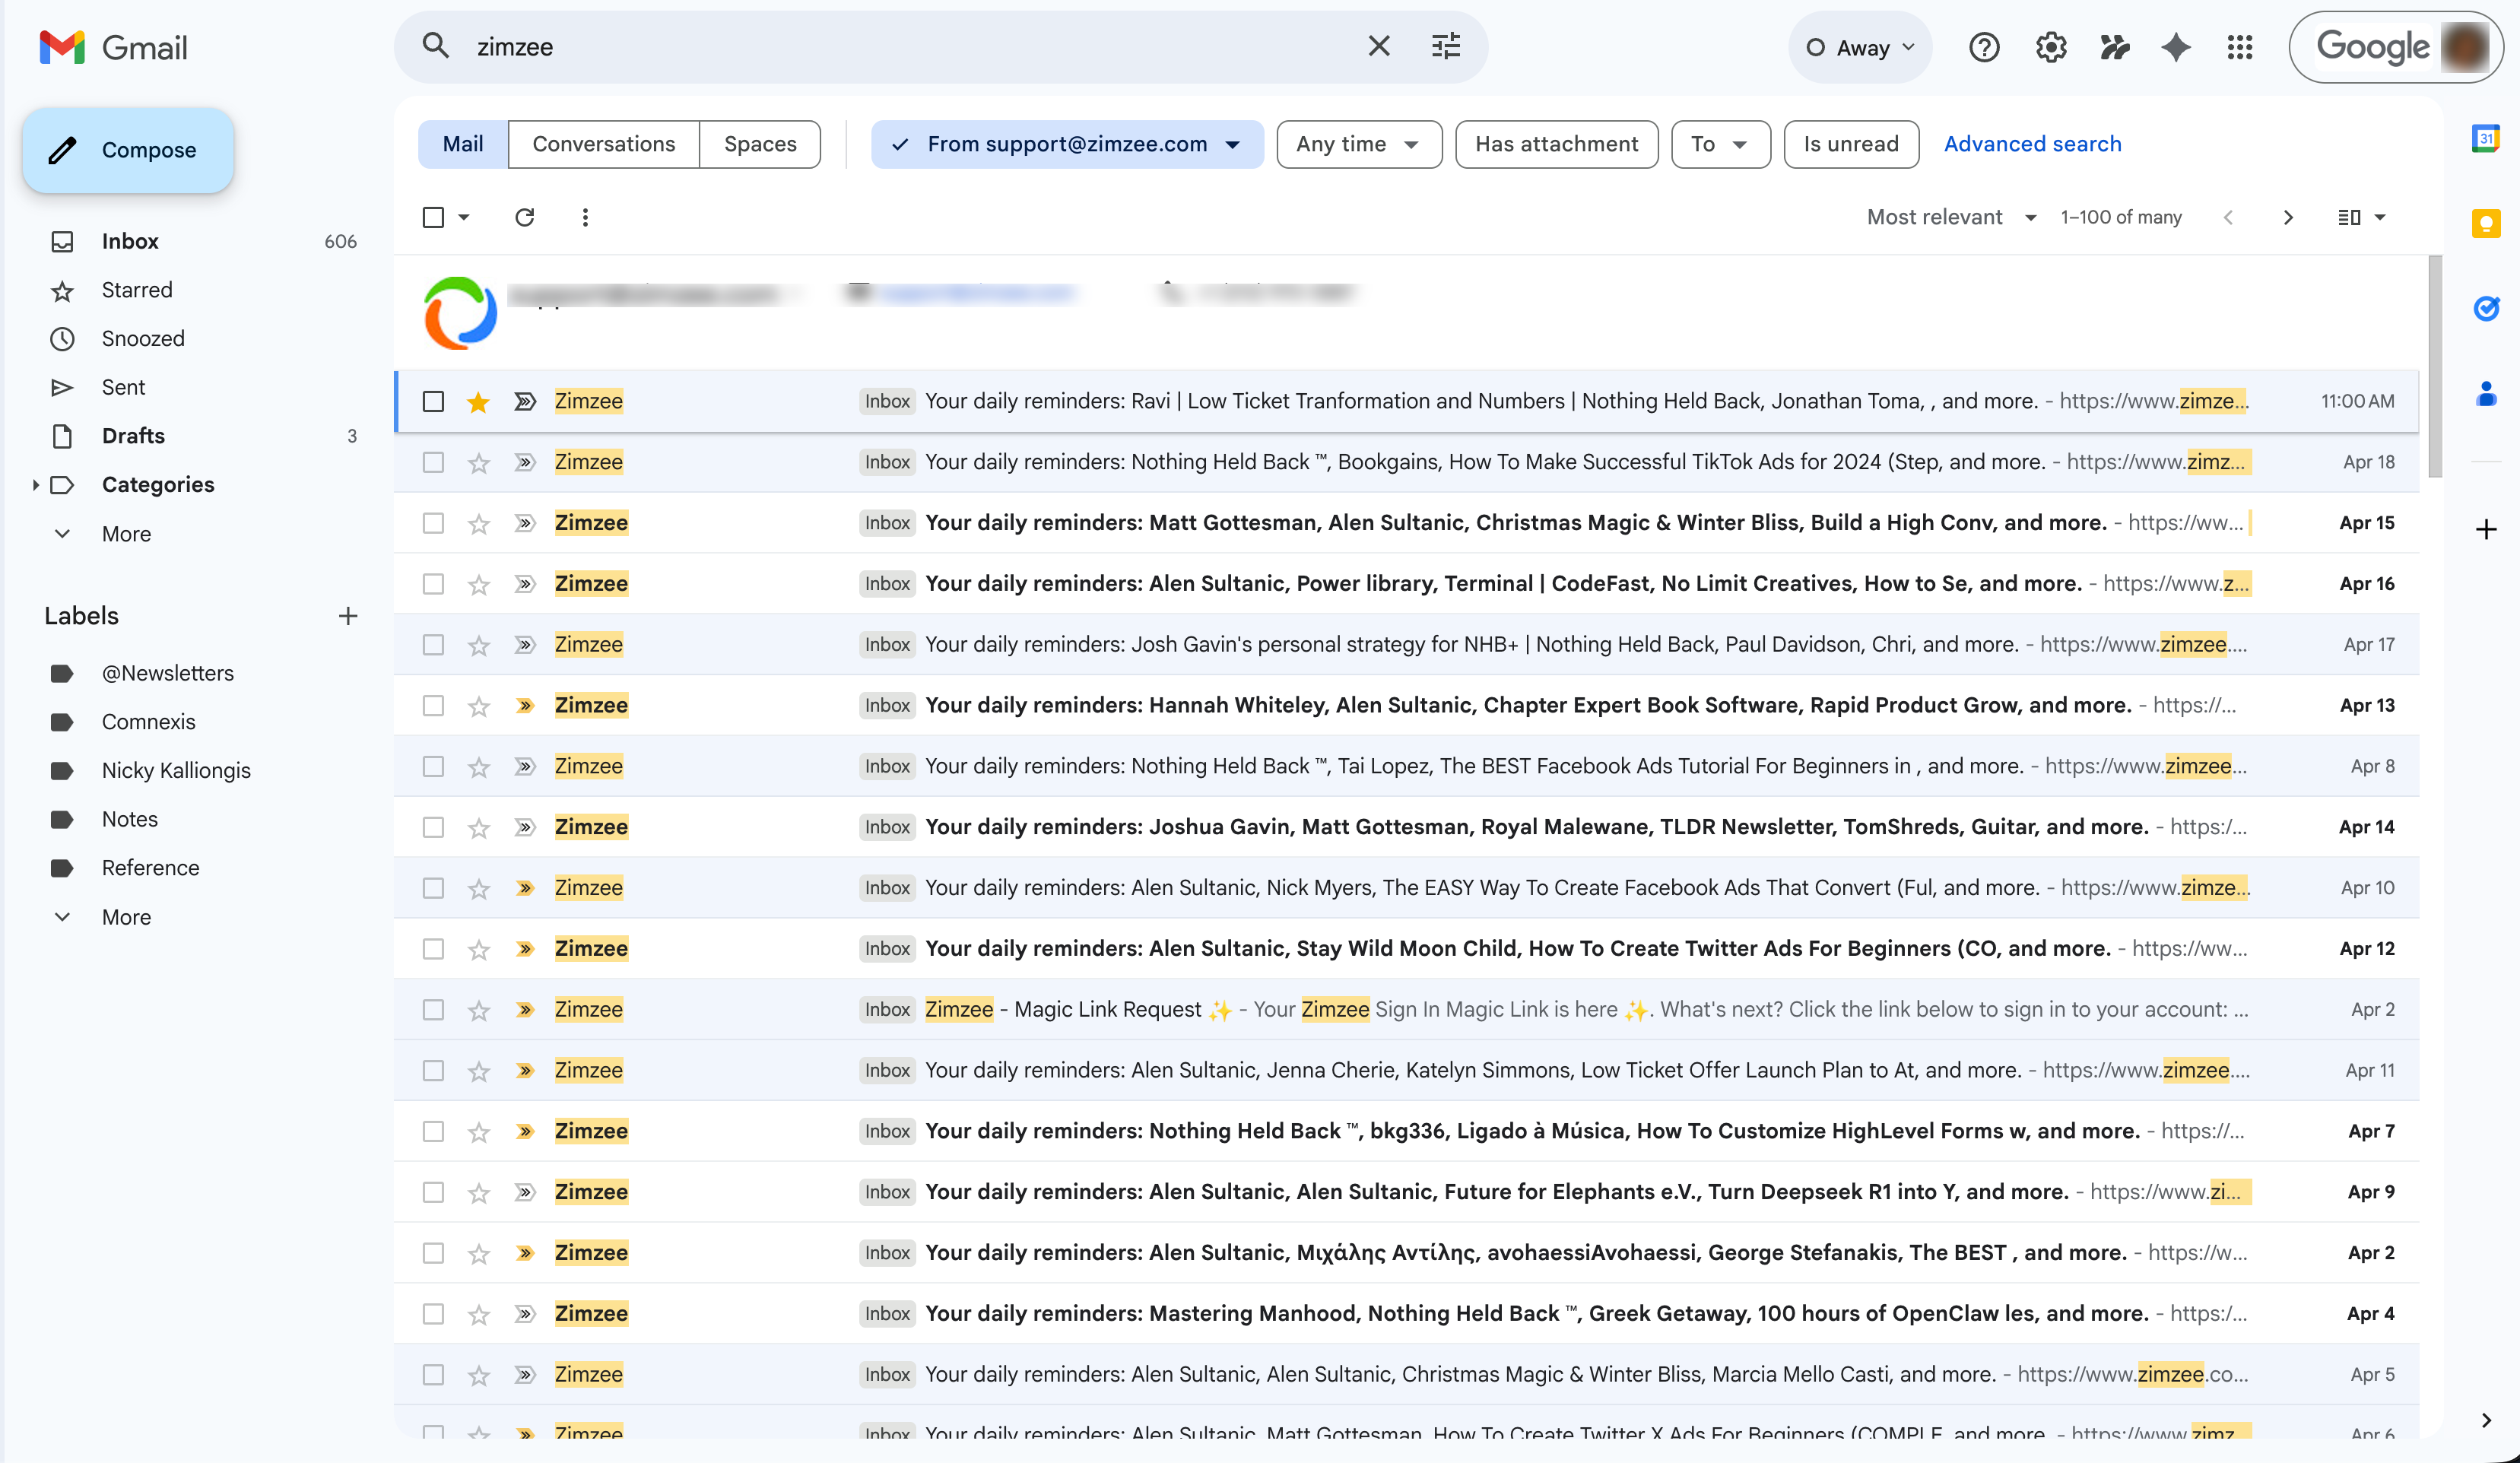The width and height of the screenshot is (2520, 1463).
Task: Star the Apr 18 Zimzee email
Action: coord(478,463)
